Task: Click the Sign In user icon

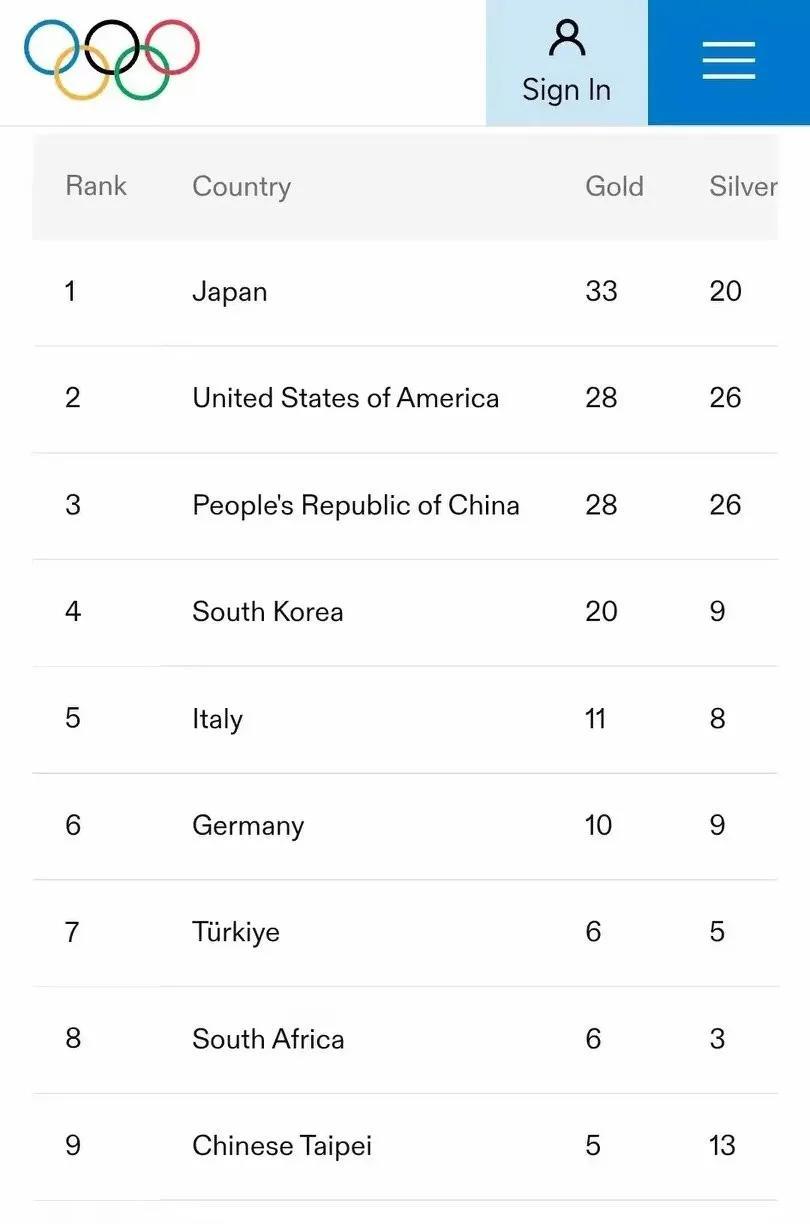Action: [x=566, y=40]
